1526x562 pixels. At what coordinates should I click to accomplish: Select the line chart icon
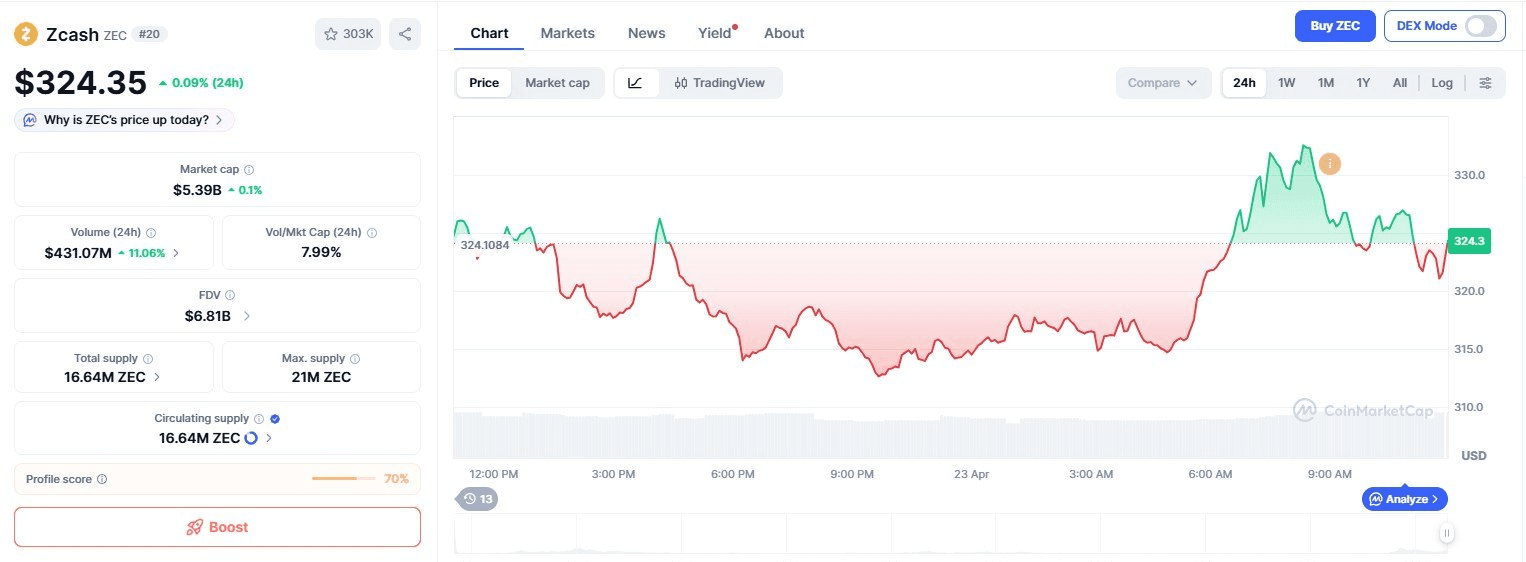636,83
